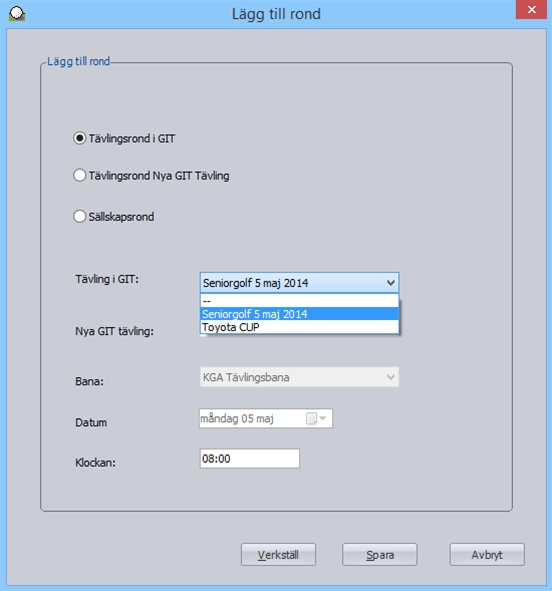Focus the Klockan time field showing 08:00
552x591 pixels.
pyautogui.click(x=250, y=459)
